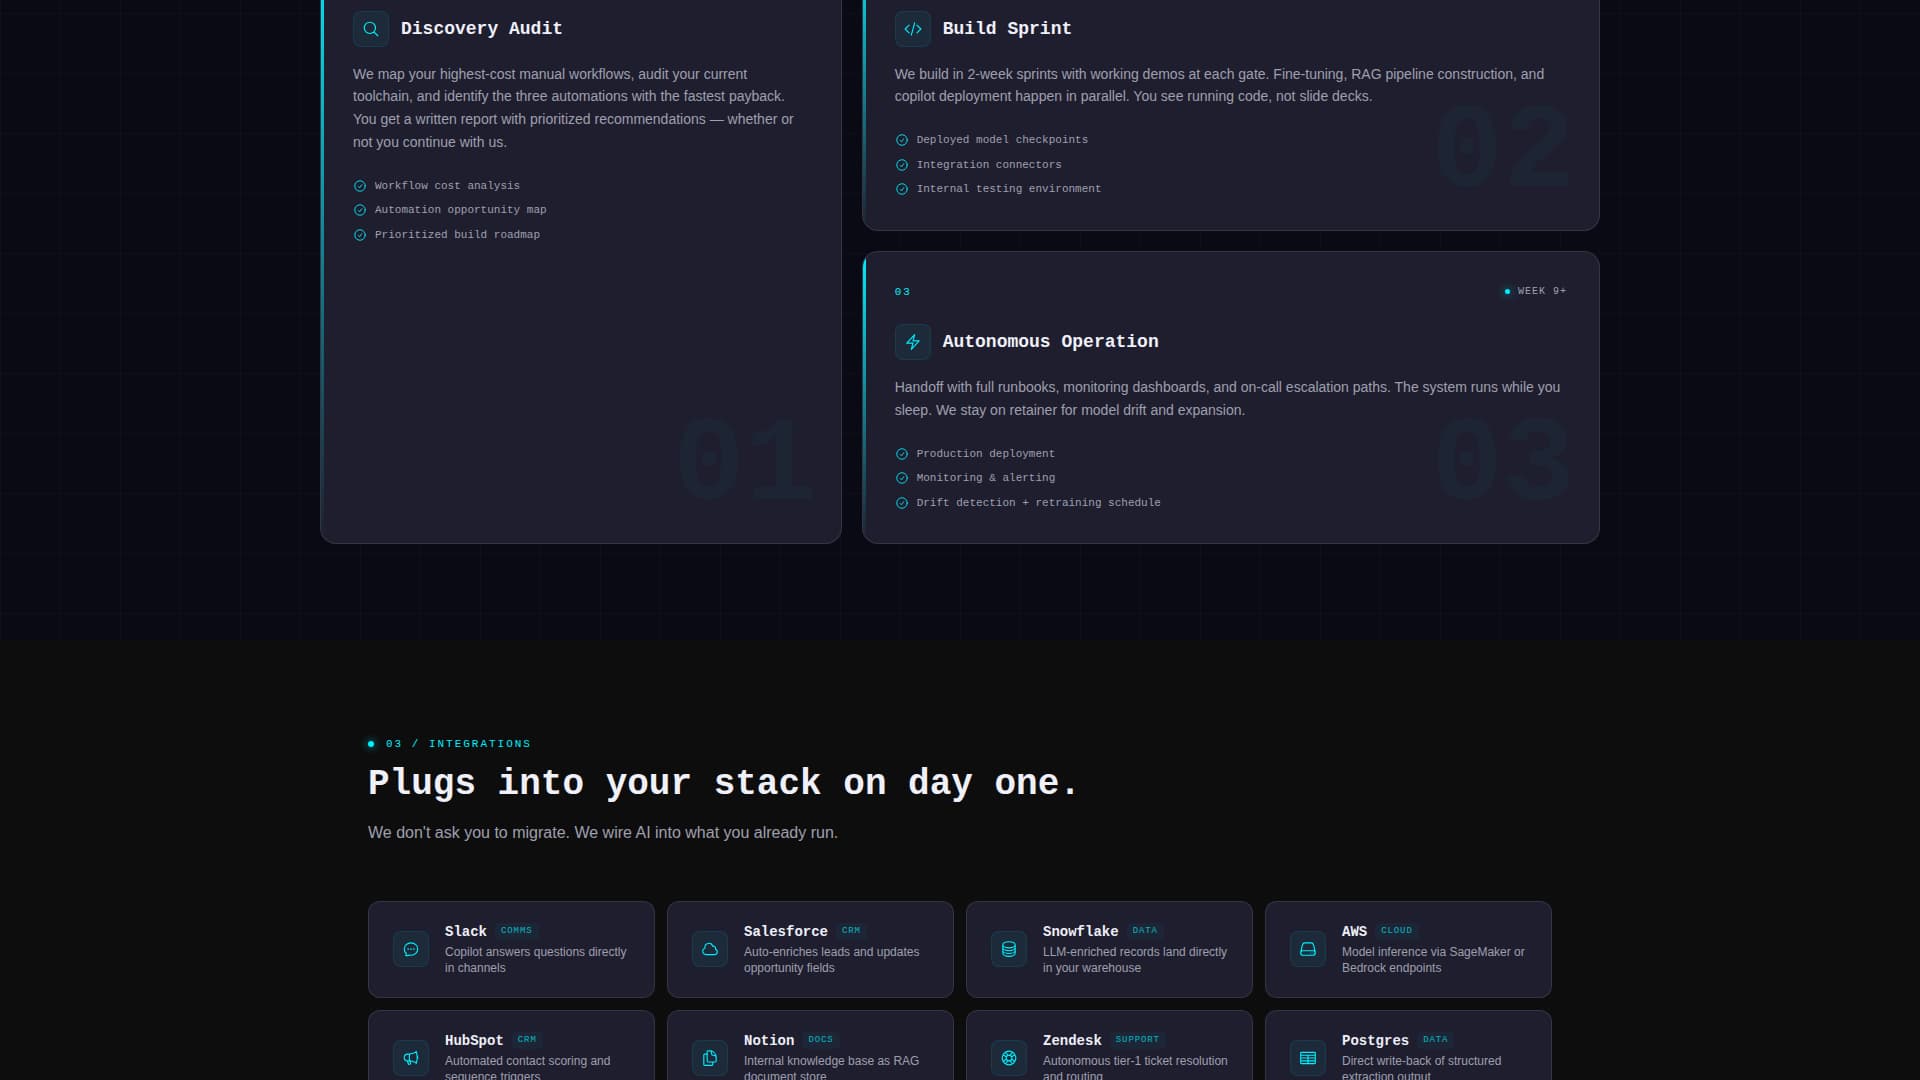Click check icon beside Monitoring & alerting
Image resolution: width=1920 pixels, height=1080 pixels.
point(902,478)
